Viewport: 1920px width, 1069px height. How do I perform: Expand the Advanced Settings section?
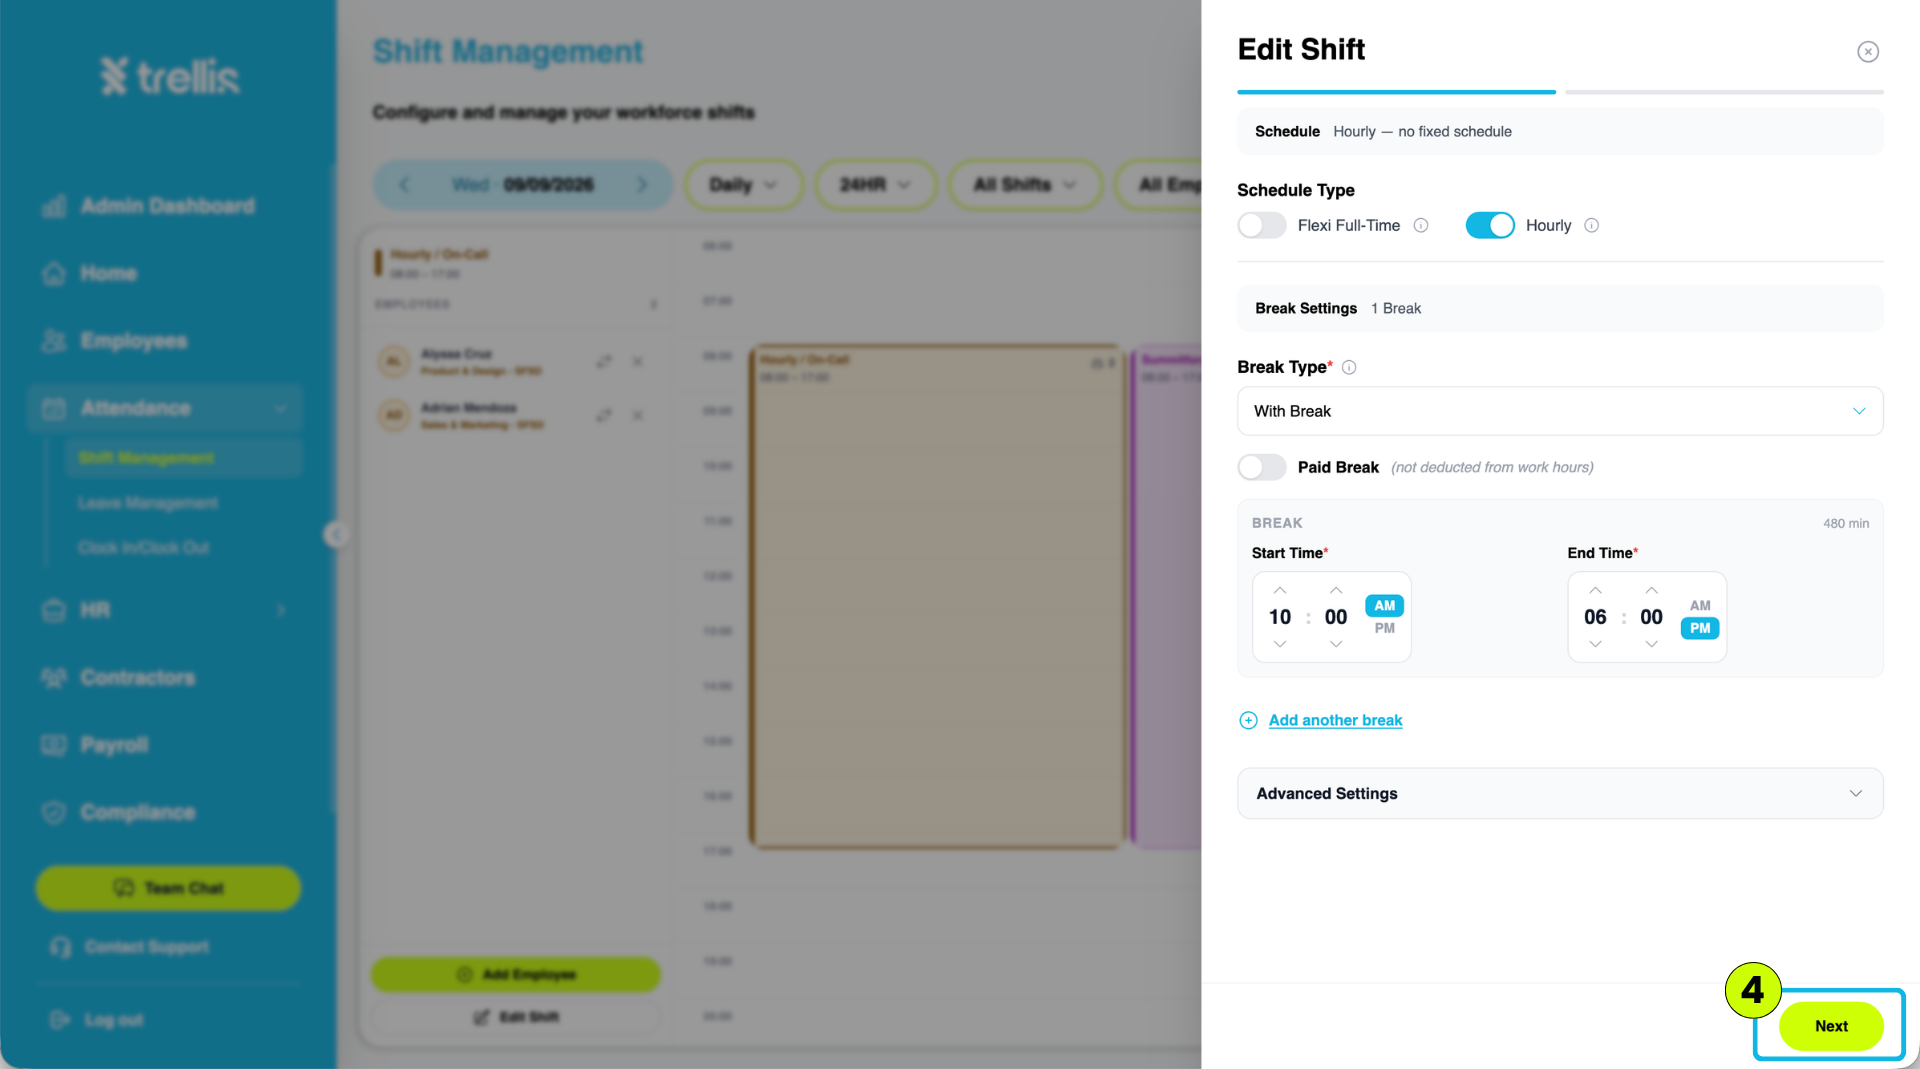[1559, 793]
